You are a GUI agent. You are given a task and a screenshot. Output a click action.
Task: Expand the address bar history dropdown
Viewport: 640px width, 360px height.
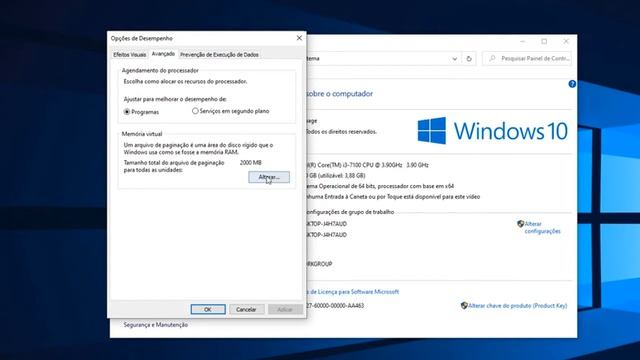click(454, 59)
